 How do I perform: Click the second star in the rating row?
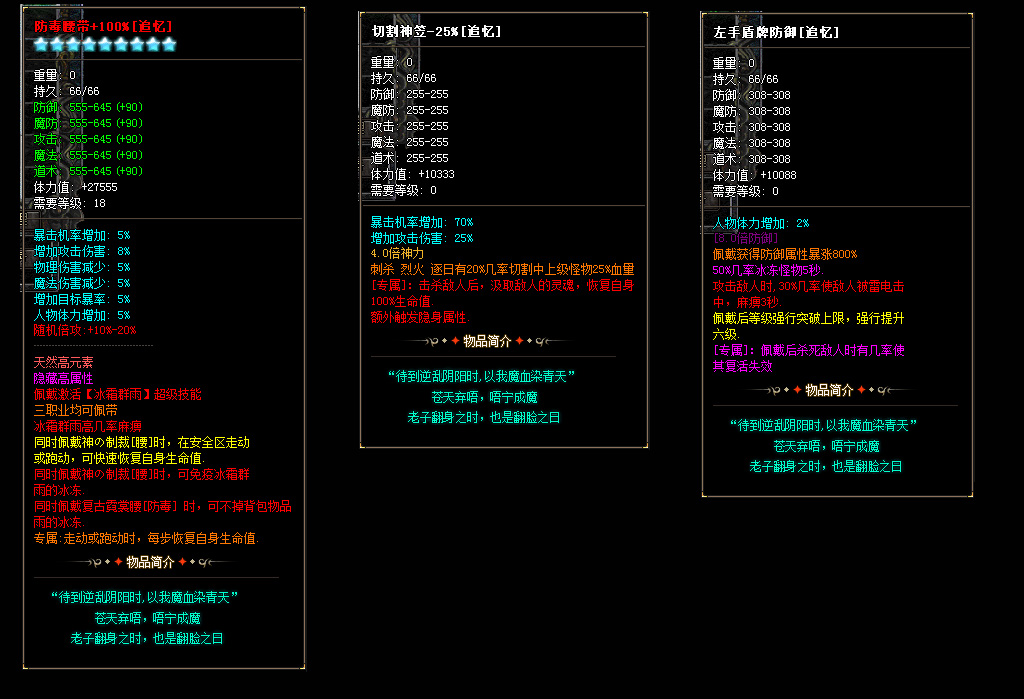point(57,44)
